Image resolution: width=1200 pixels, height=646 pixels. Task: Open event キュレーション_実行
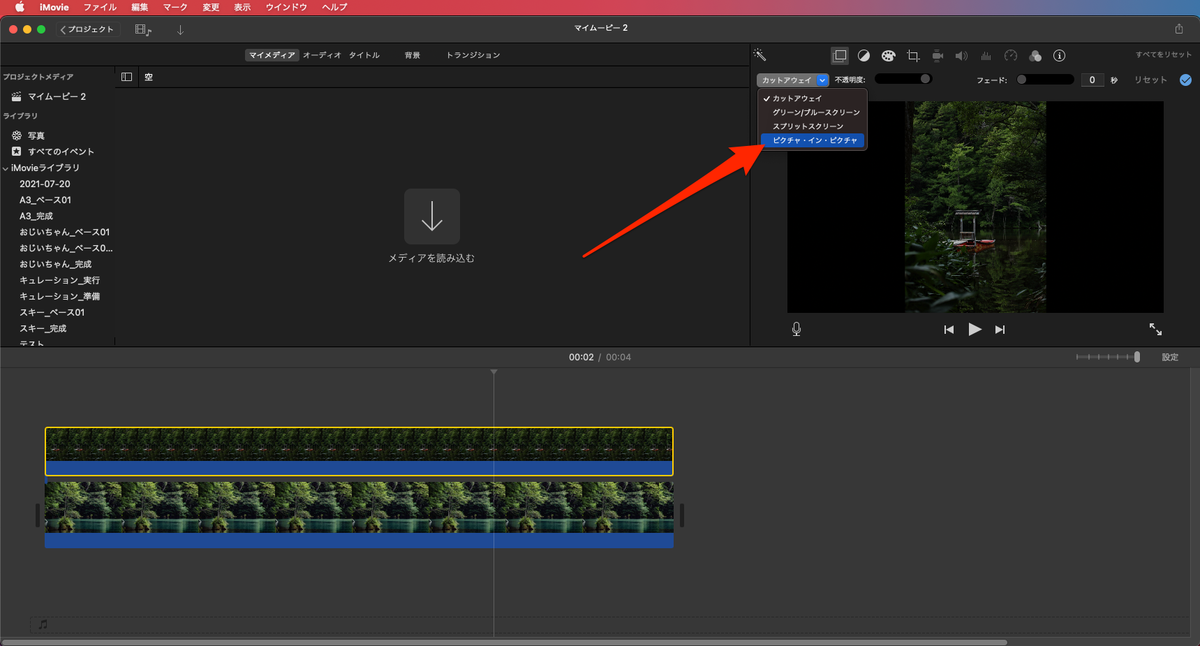pos(59,280)
